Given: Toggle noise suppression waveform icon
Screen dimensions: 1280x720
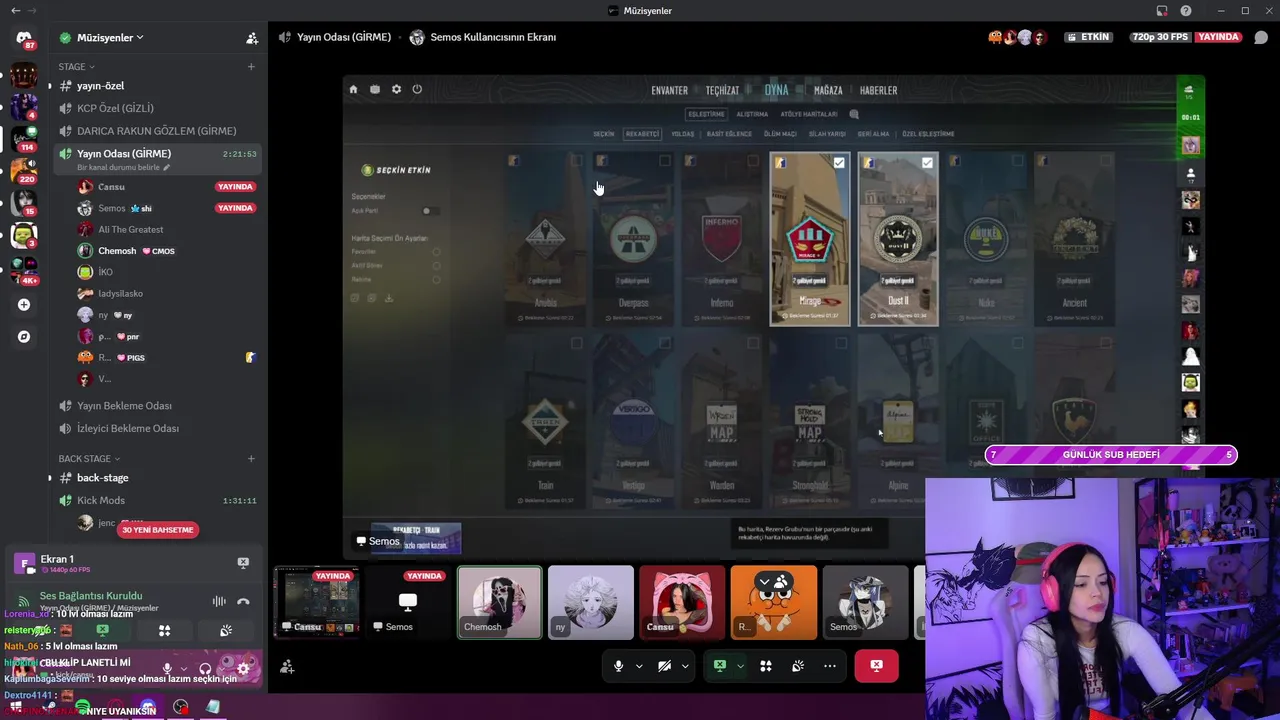Looking at the screenshot, I should click(219, 601).
